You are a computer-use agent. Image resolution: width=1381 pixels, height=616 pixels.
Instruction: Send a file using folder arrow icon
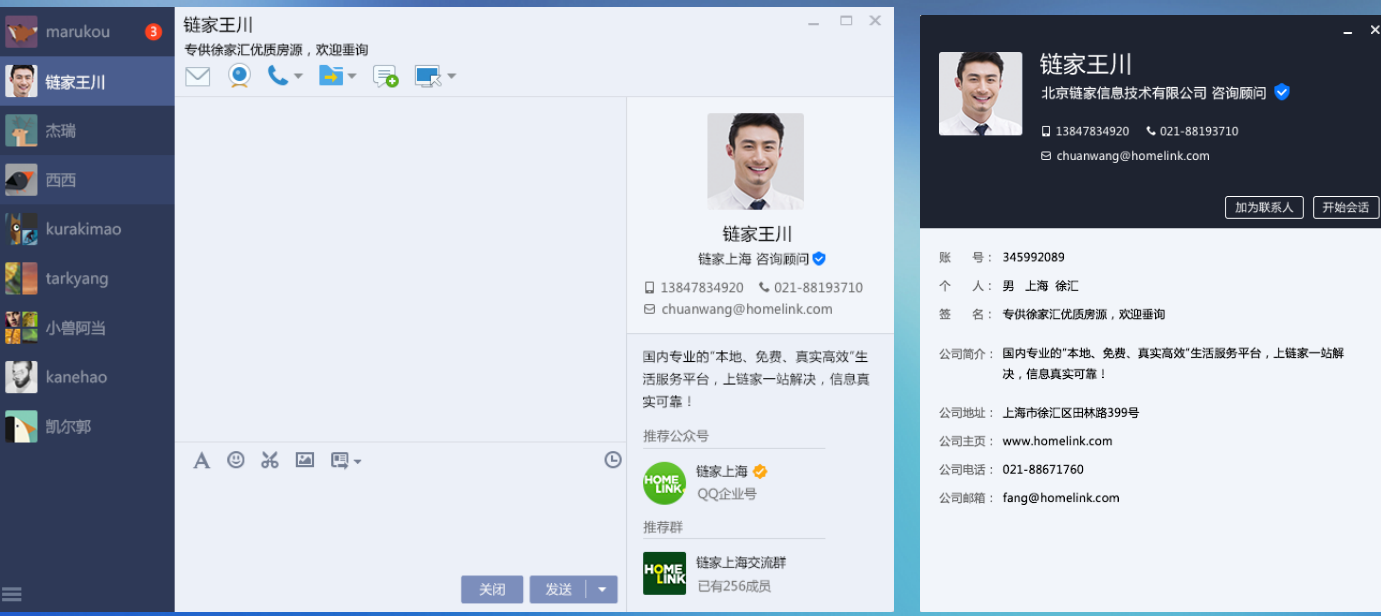pyautogui.click(x=331, y=75)
